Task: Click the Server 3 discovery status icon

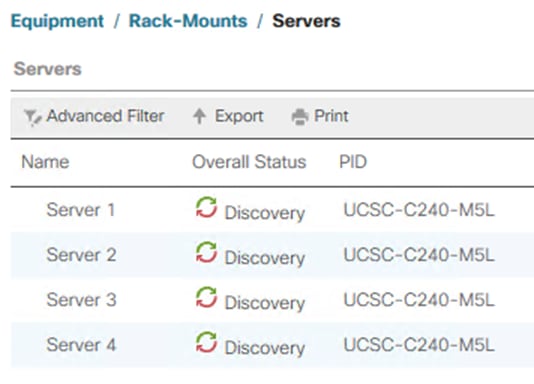Action: point(206,297)
